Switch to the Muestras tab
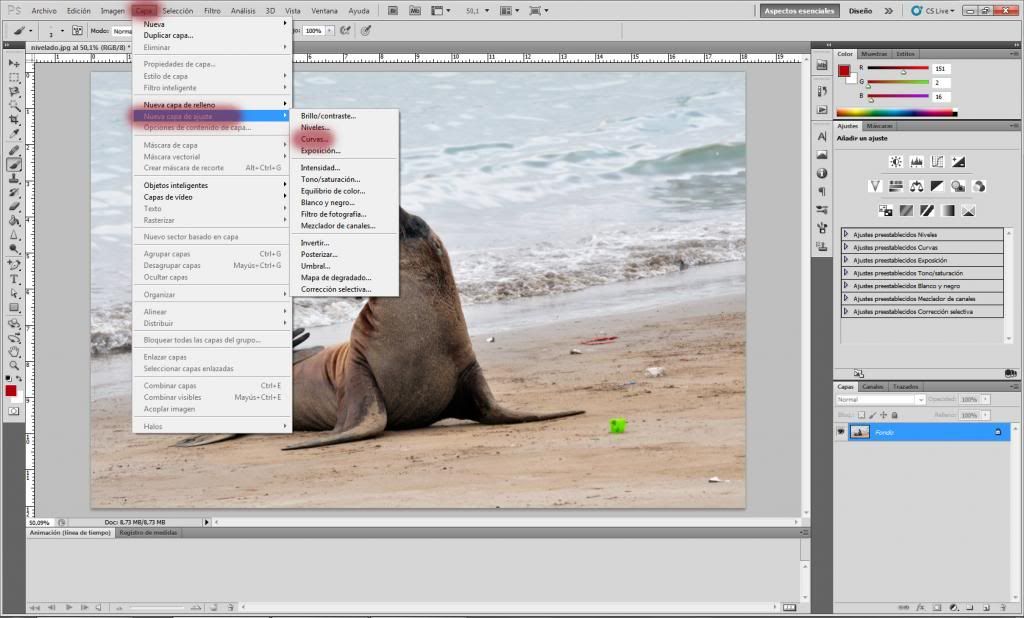Screen dimensions: 1024x618 (874, 54)
